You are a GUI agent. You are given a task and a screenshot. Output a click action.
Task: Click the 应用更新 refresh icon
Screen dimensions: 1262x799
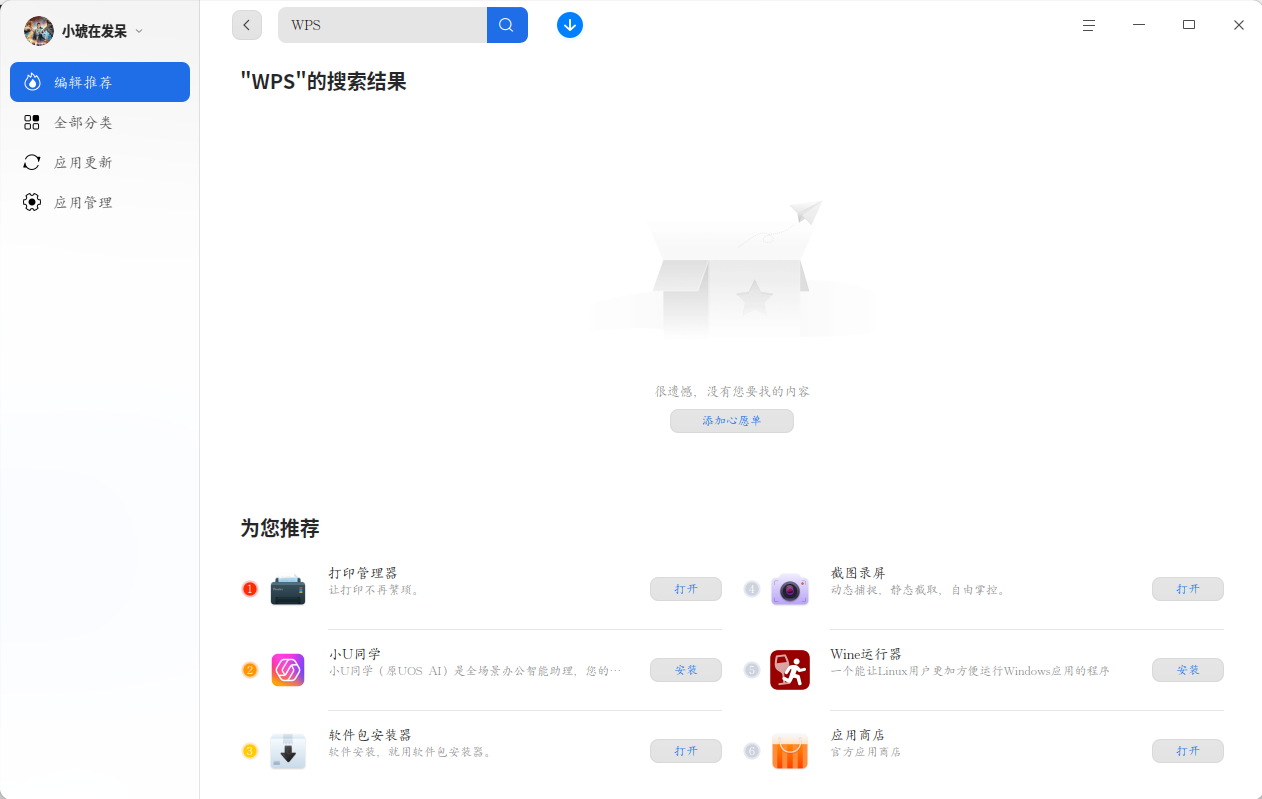tap(32, 162)
